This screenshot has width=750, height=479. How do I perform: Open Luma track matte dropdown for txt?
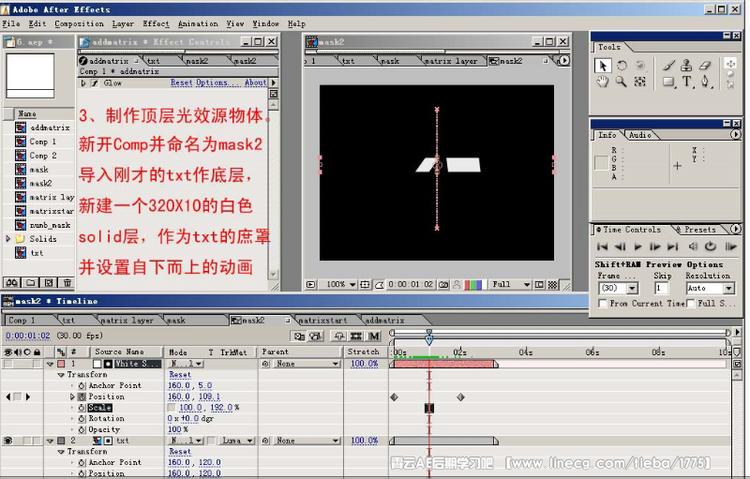coord(237,441)
